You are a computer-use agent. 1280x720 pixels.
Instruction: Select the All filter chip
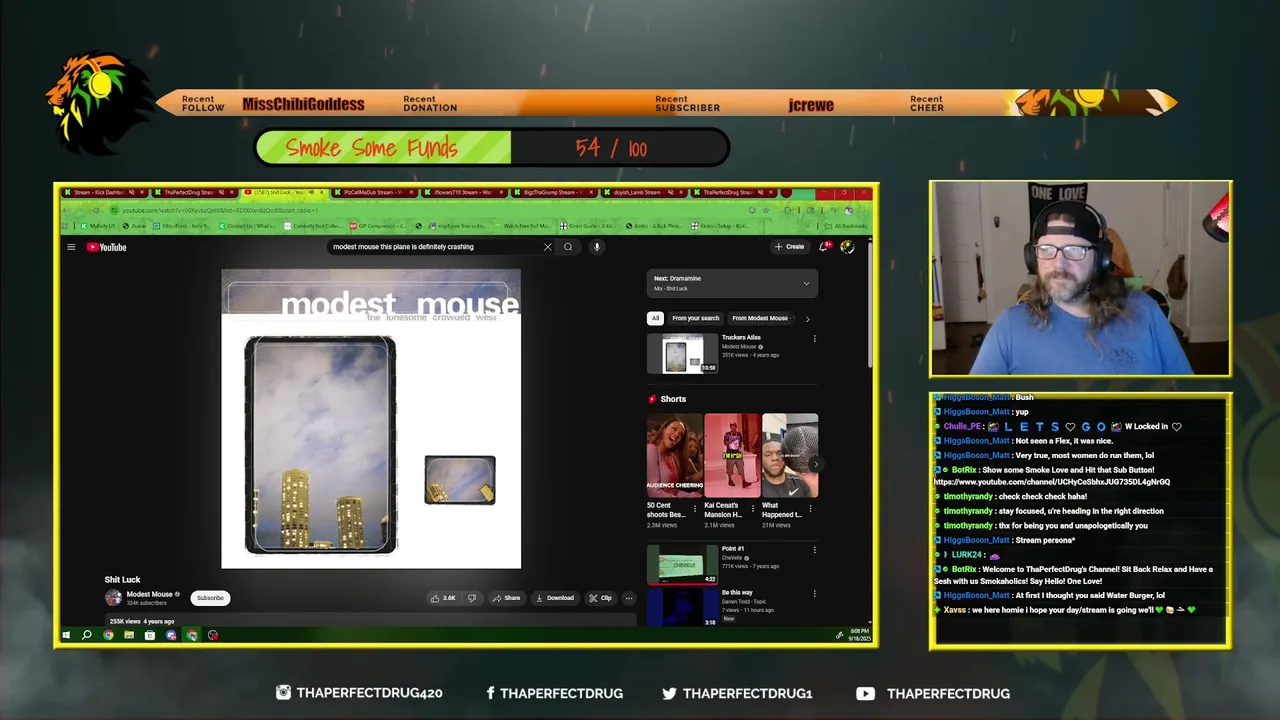[655, 318]
